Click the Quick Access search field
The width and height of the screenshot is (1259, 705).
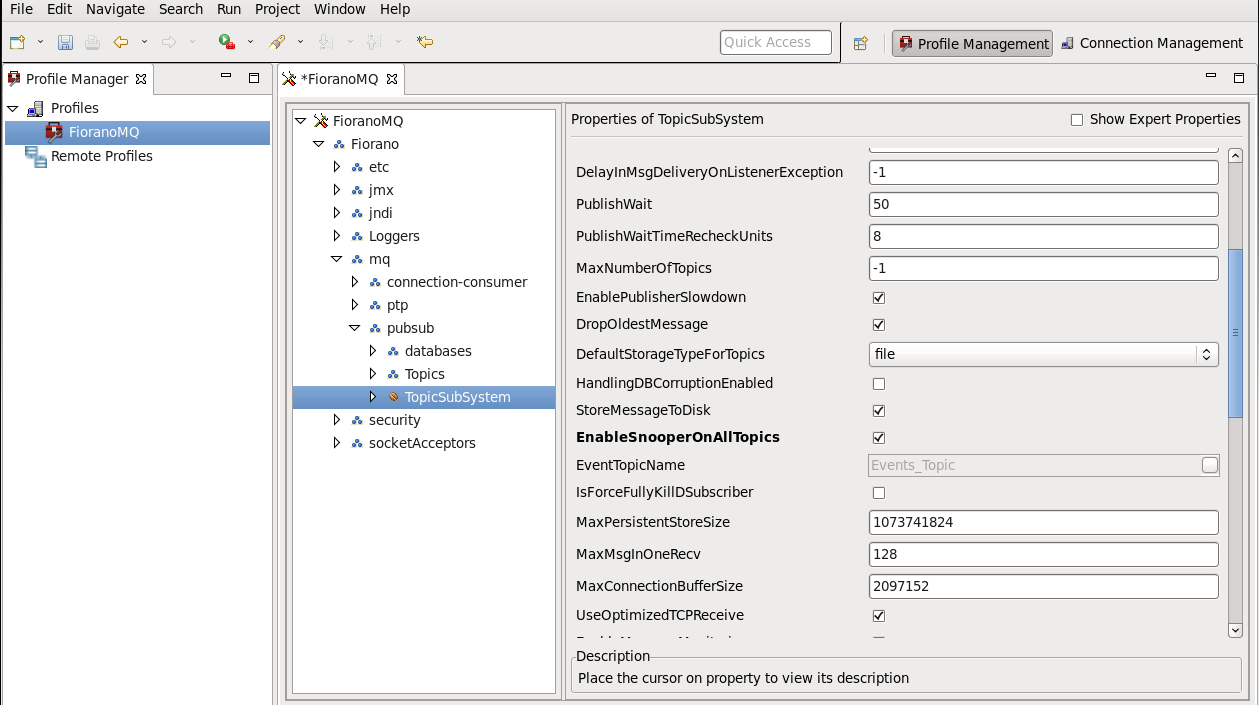tap(776, 42)
